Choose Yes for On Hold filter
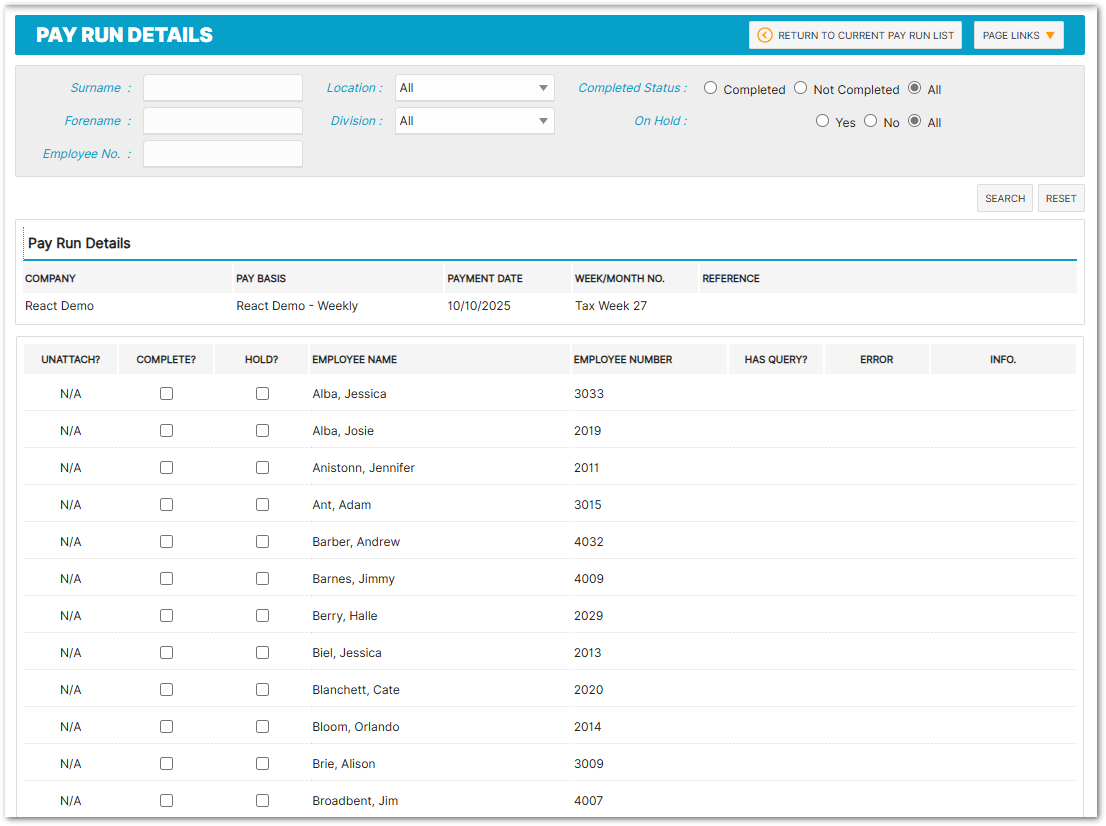This screenshot has width=1106, height=826. pos(822,121)
